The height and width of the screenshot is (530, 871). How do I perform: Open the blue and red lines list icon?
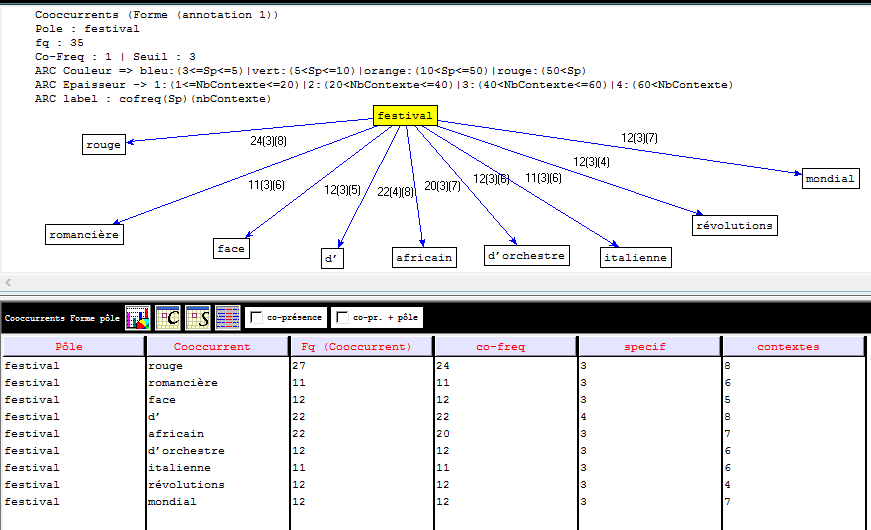[x=228, y=318]
